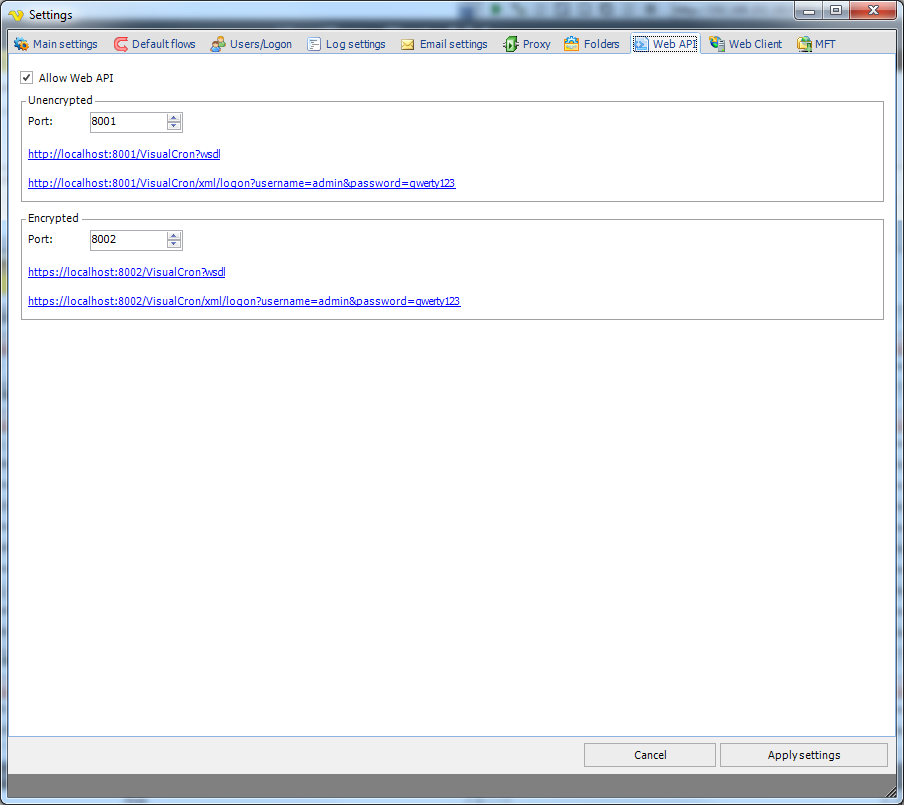Decrease the Unencrypted port value

click(174, 126)
